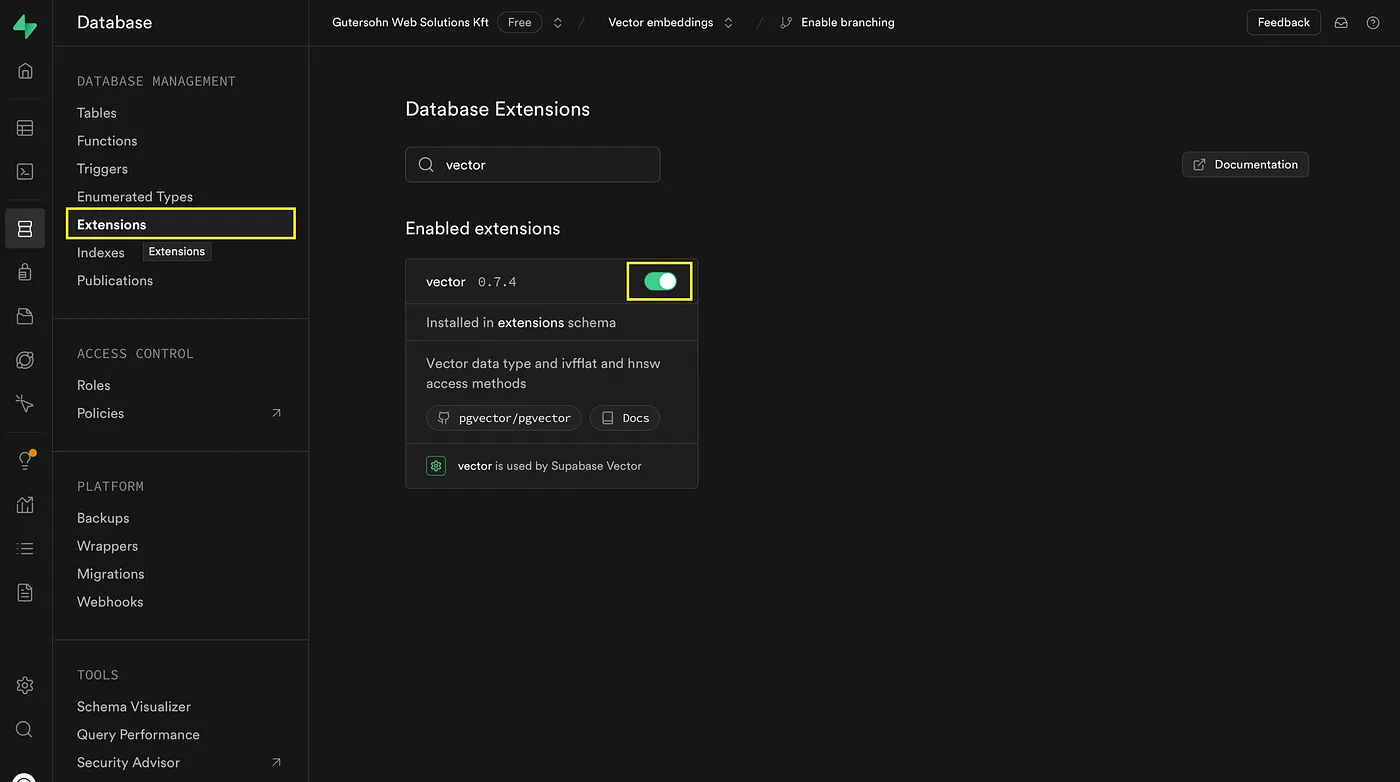Click the vector 0.7.4 card title
Image resolution: width=1400 pixels, height=782 pixels.
point(471,282)
